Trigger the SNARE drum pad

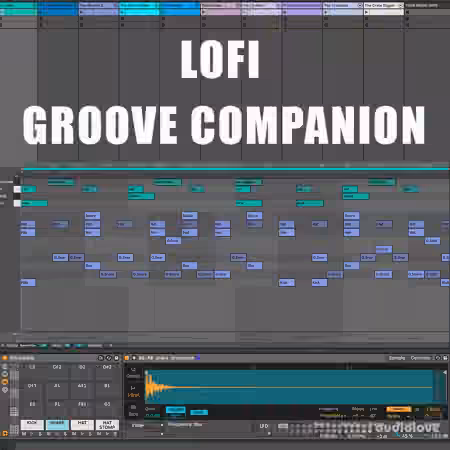pyautogui.click(x=57, y=424)
